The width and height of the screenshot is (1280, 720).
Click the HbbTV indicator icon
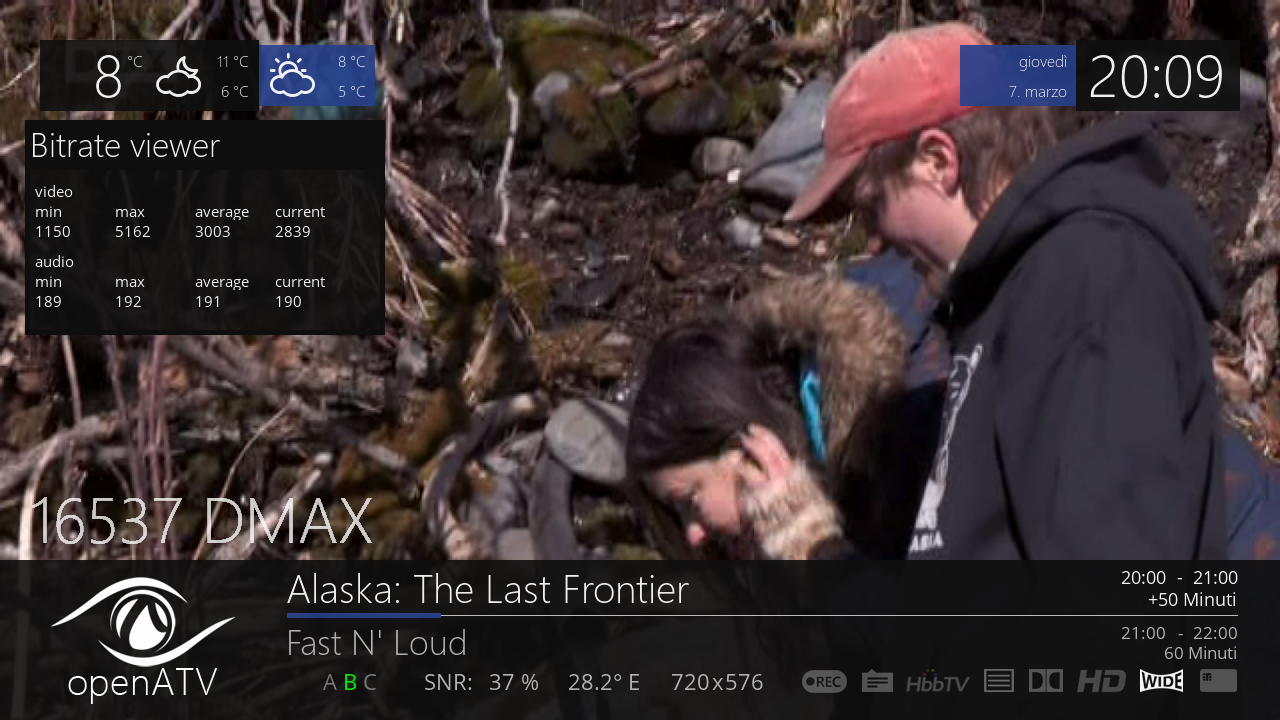[x=938, y=682]
